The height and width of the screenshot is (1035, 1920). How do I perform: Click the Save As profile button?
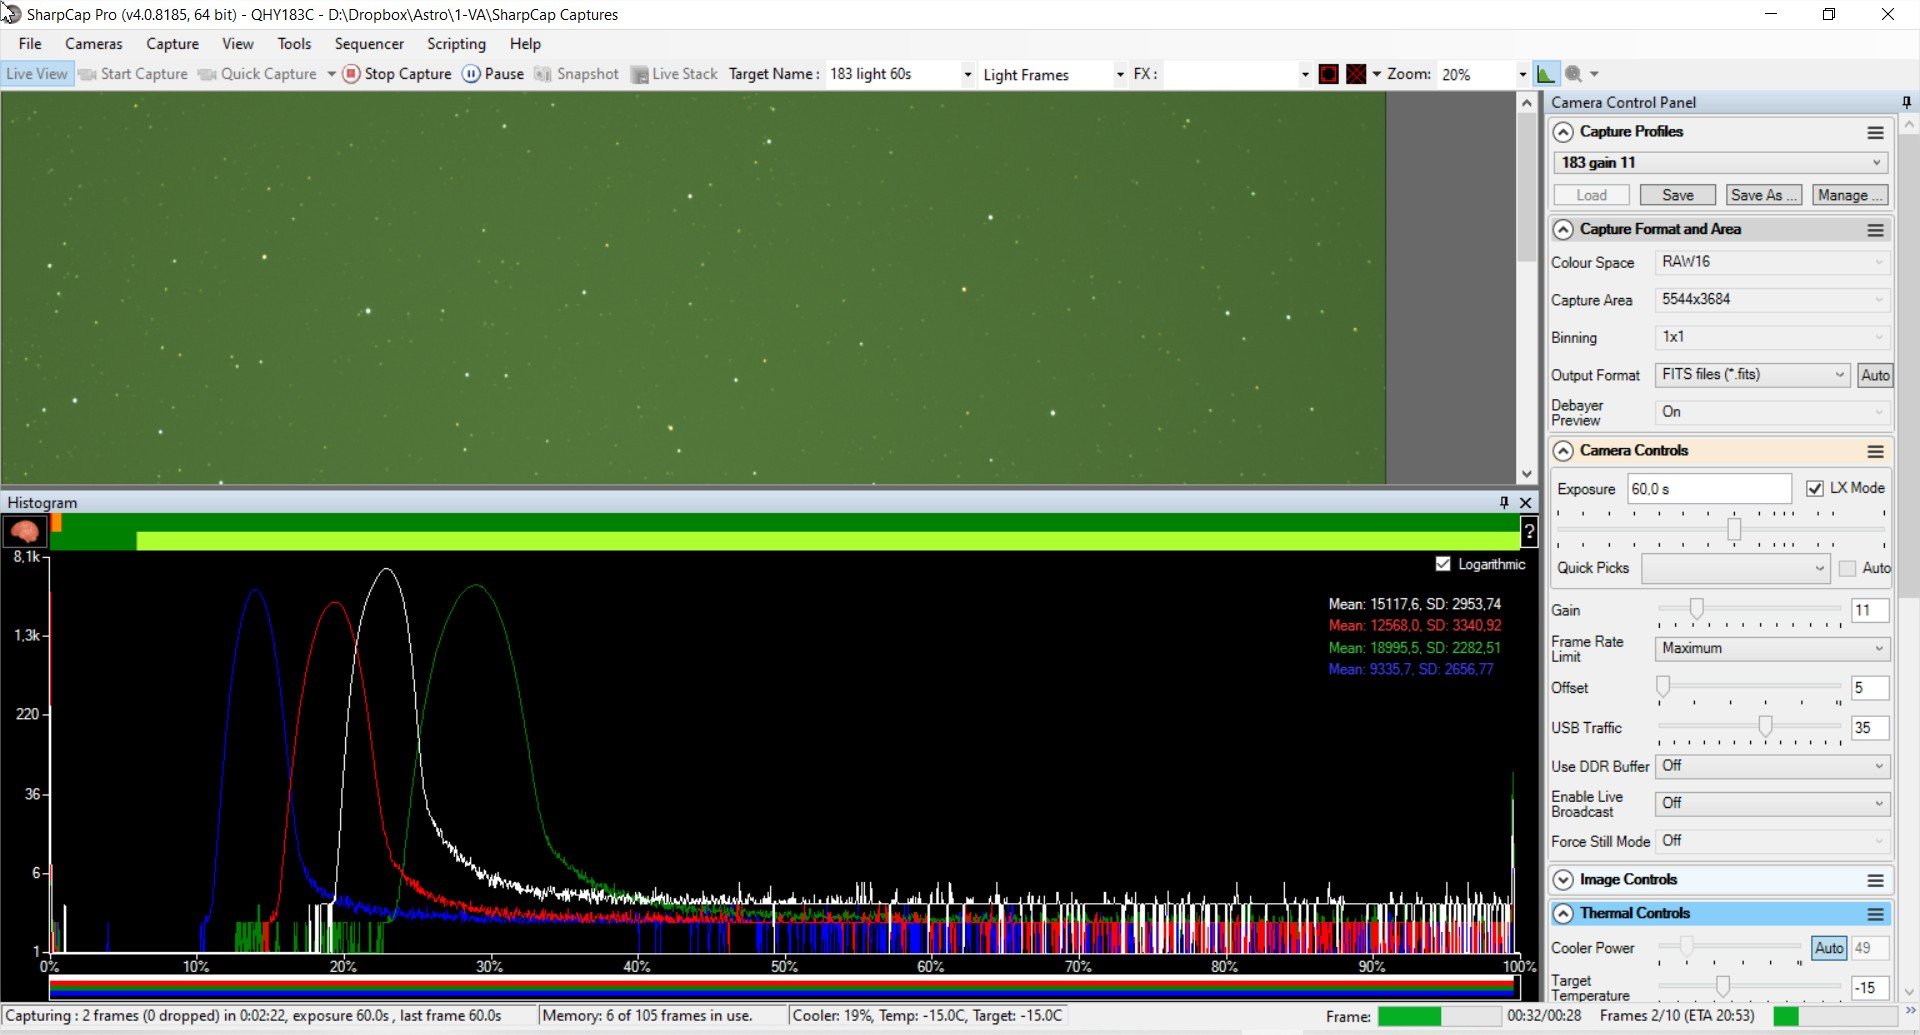(1763, 195)
